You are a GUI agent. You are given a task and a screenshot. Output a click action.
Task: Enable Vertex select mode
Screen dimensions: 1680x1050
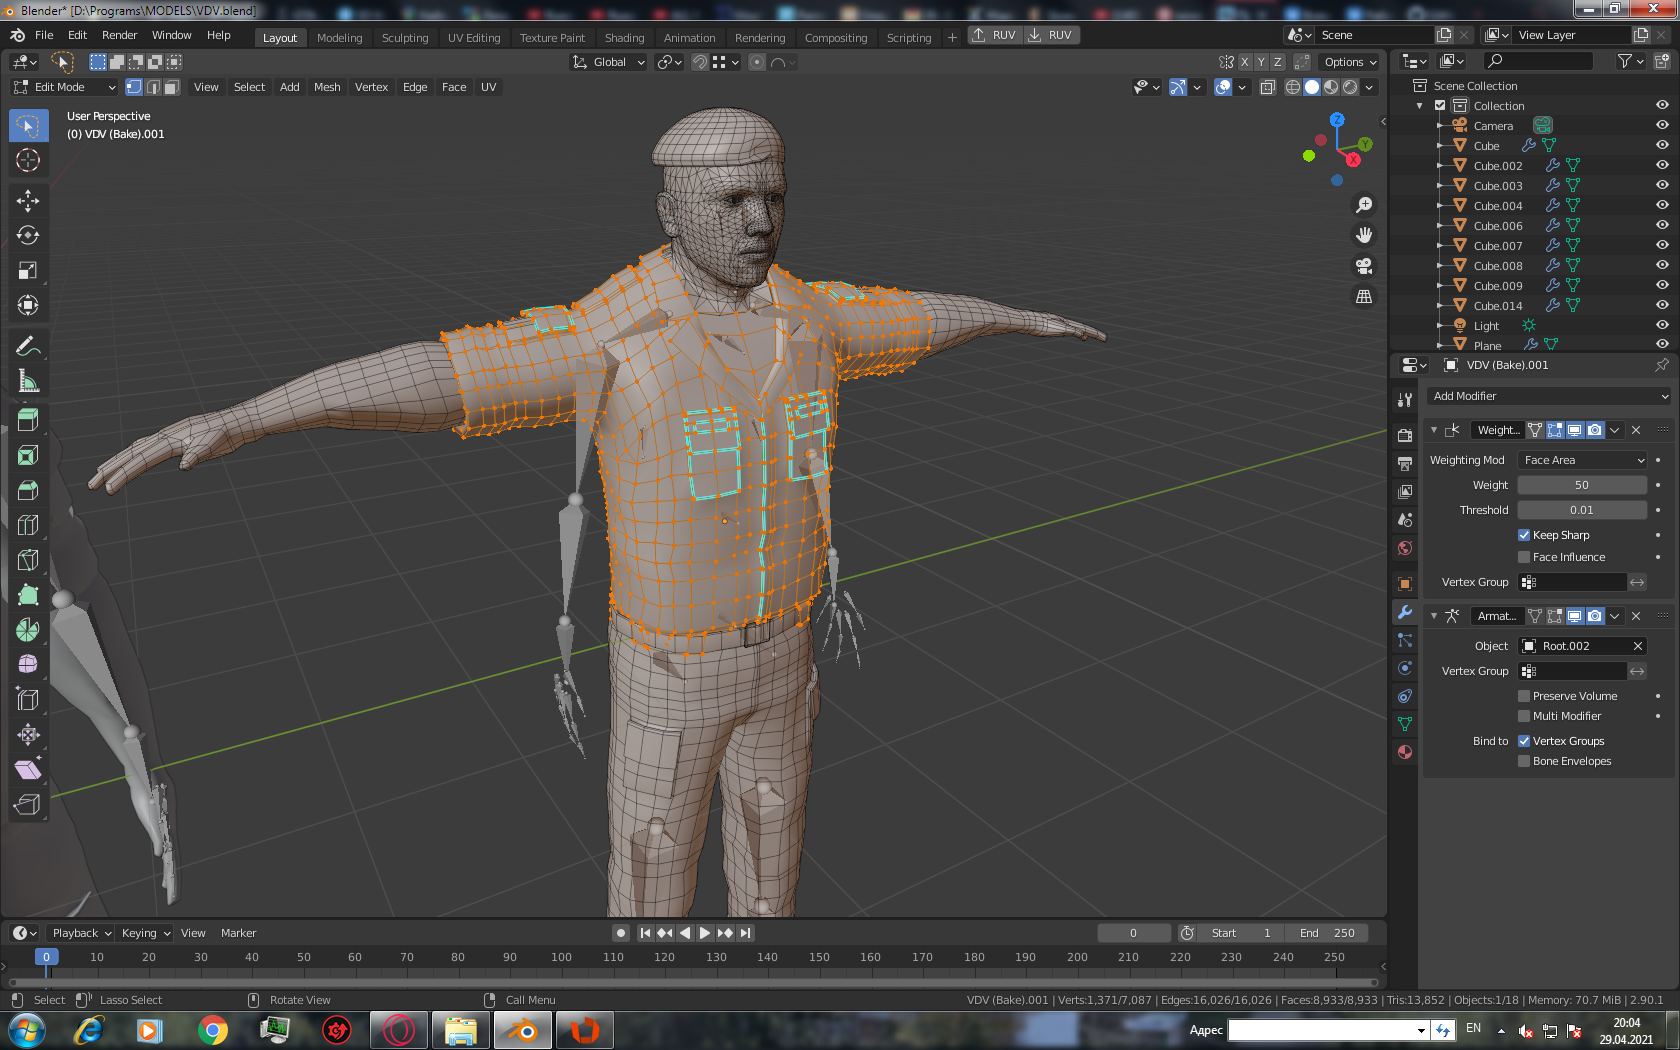134,87
